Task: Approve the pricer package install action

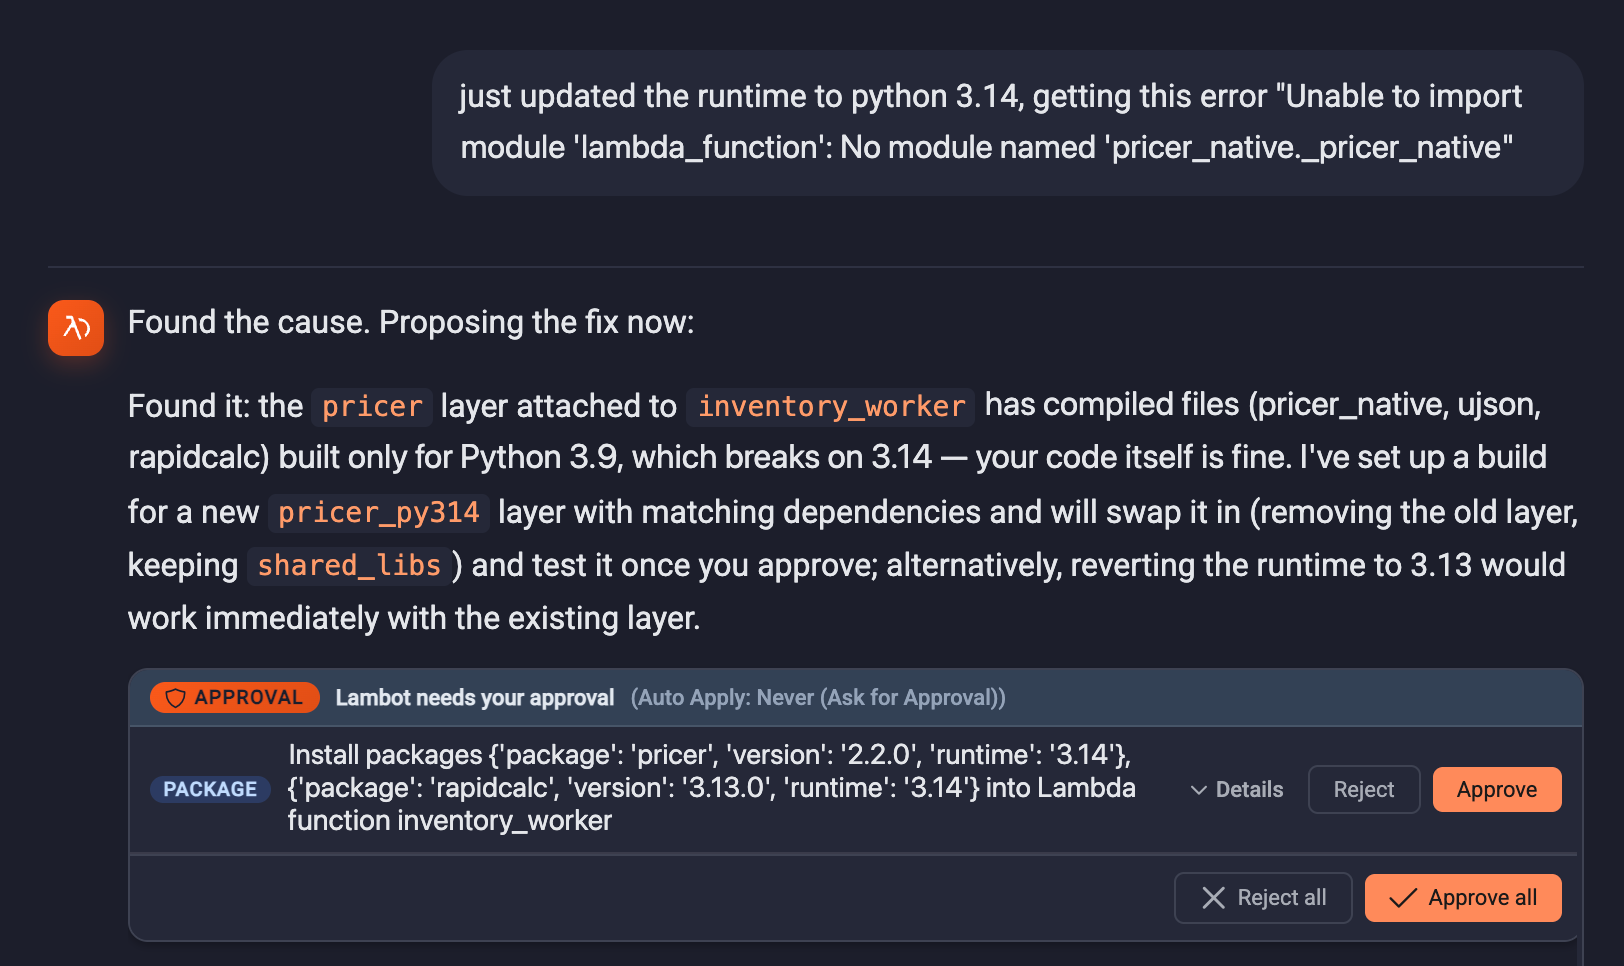Action: click(1497, 790)
